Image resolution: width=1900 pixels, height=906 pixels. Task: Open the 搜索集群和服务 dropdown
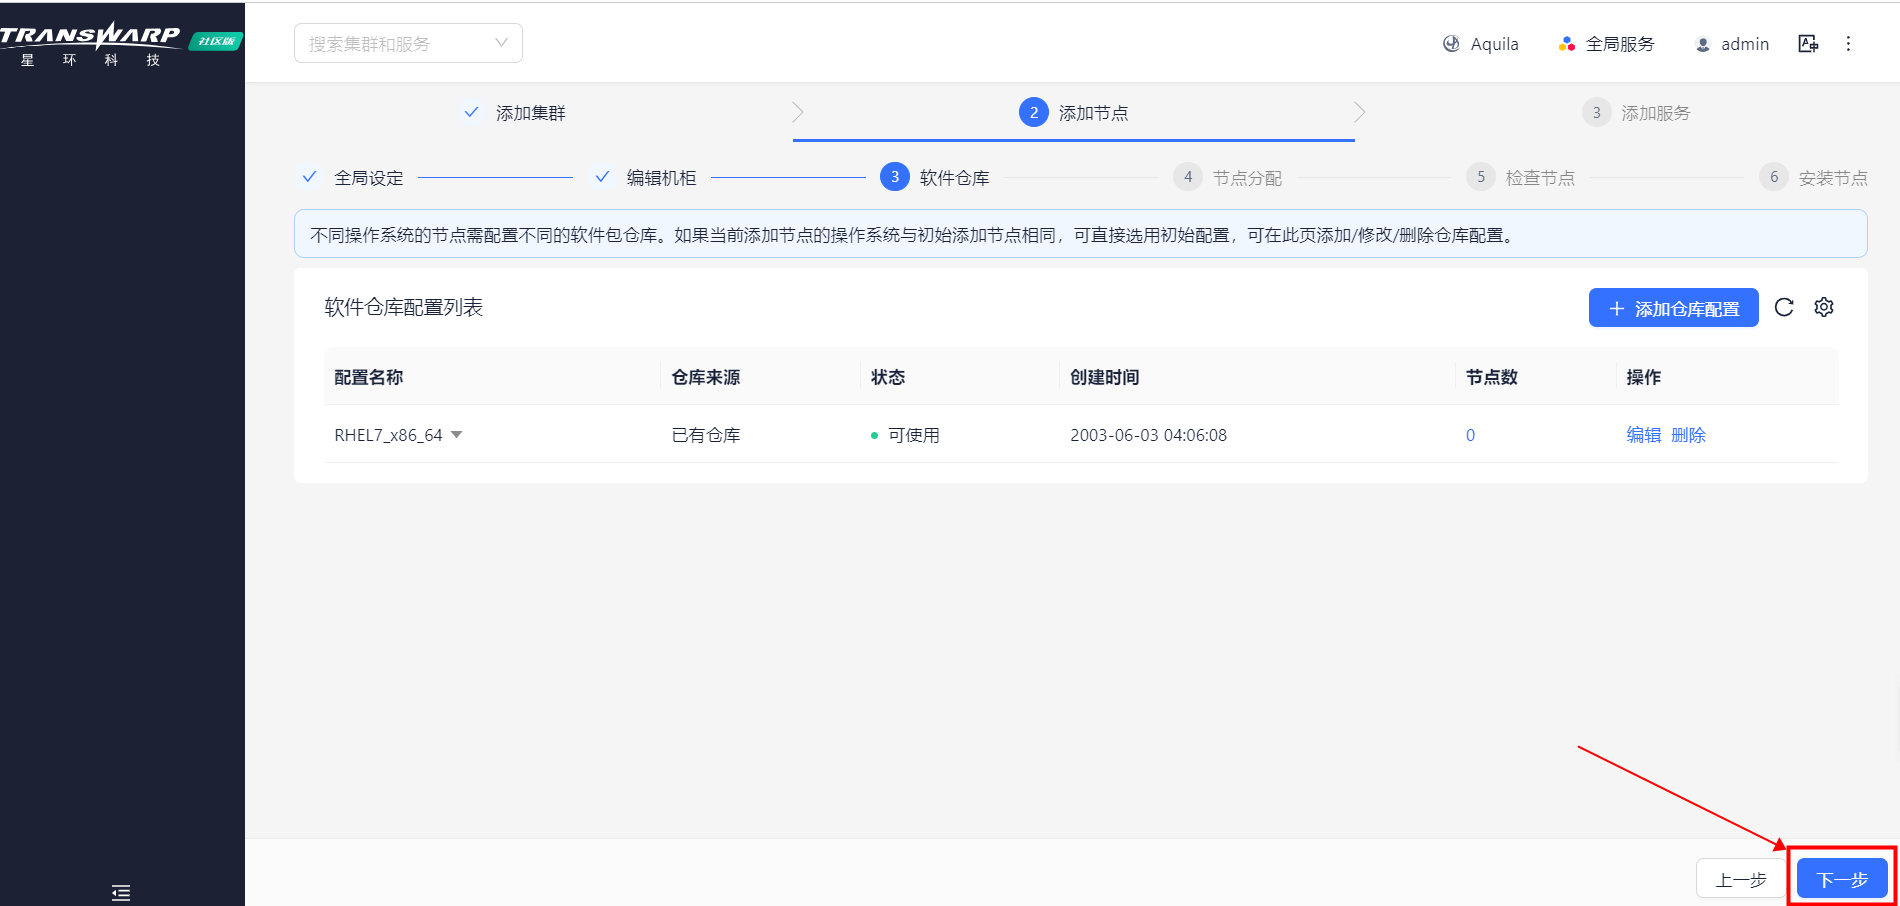(408, 43)
